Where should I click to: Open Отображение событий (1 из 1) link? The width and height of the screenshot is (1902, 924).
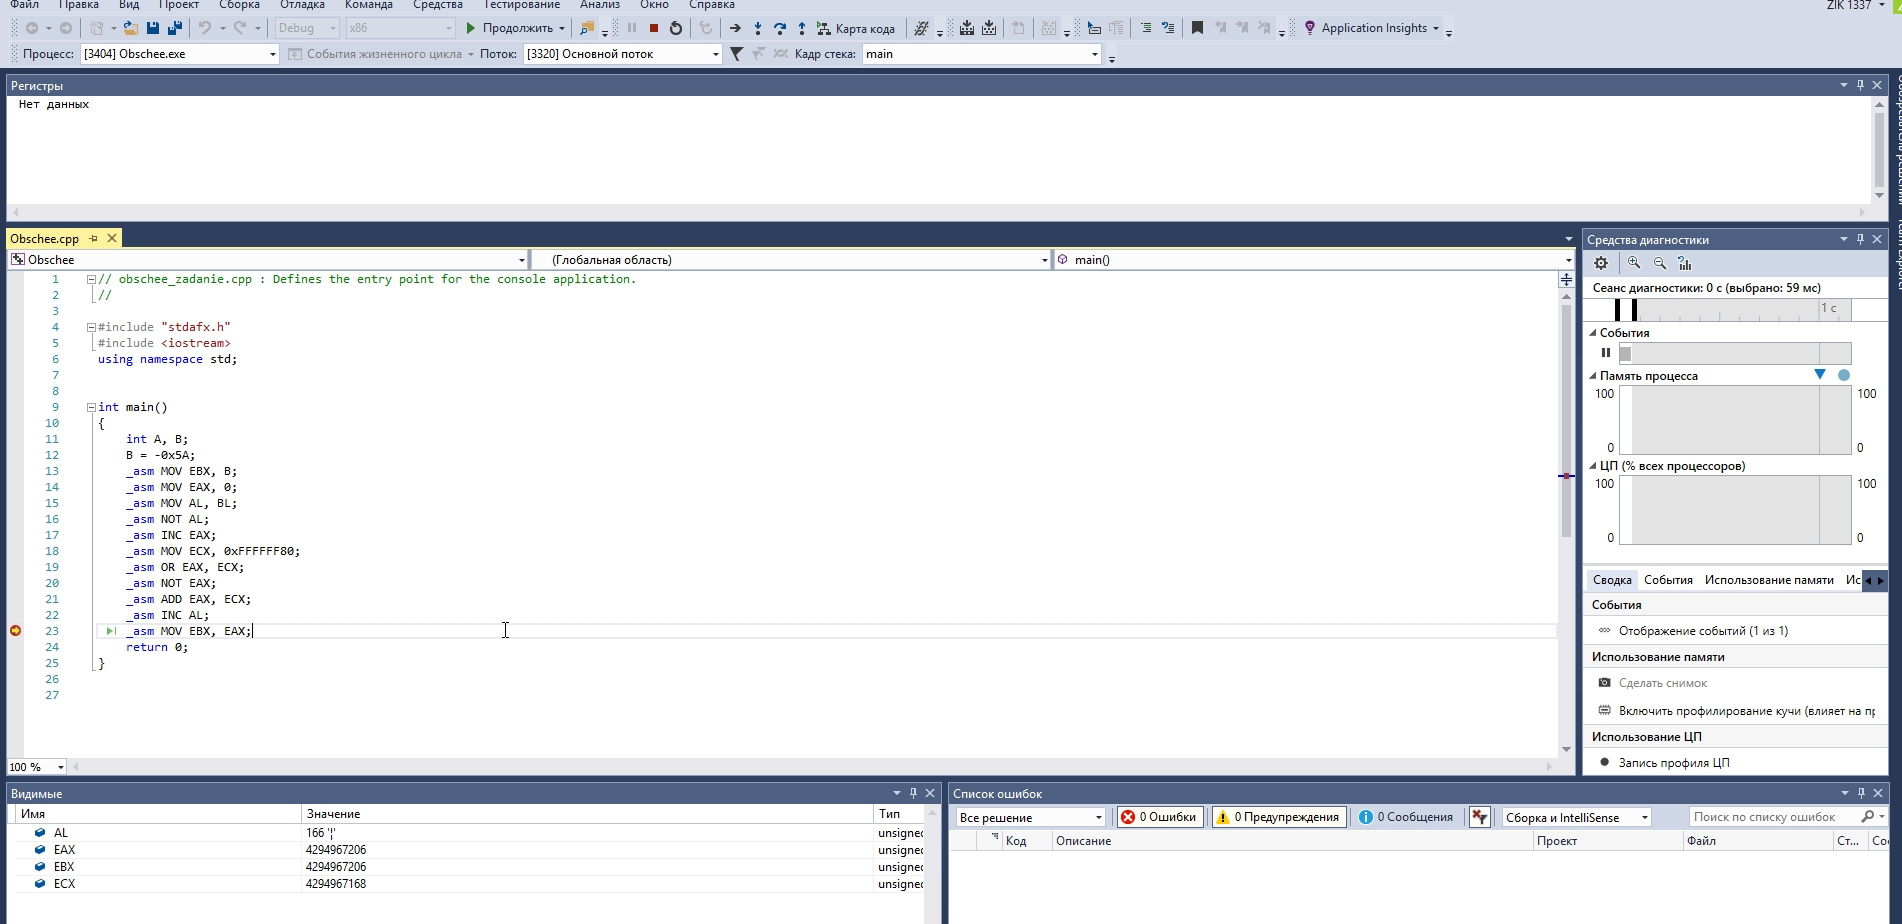coord(1703,631)
